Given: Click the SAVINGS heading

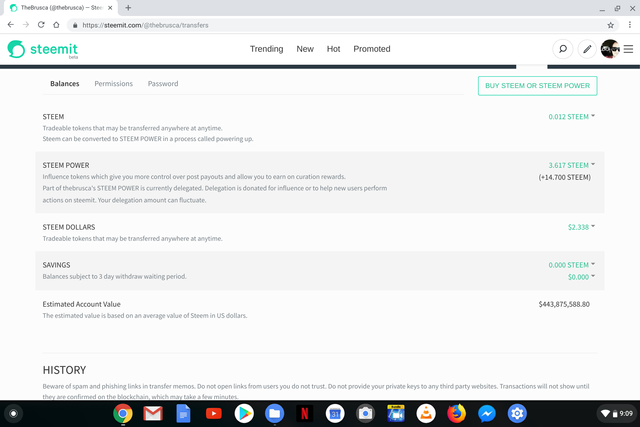Looking at the screenshot, I should point(56,265).
